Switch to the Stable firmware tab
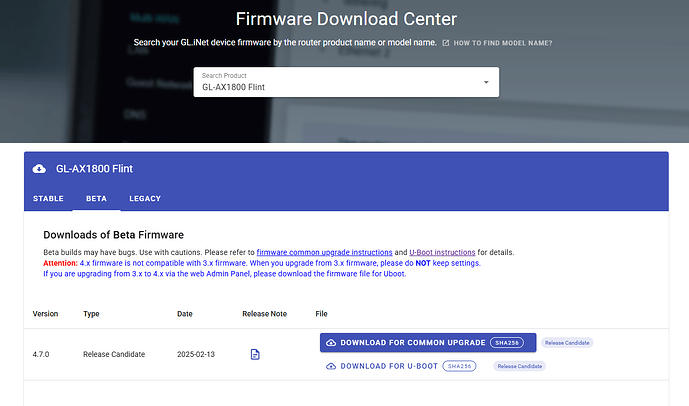689x406 pixels. (x=48, y=199)
